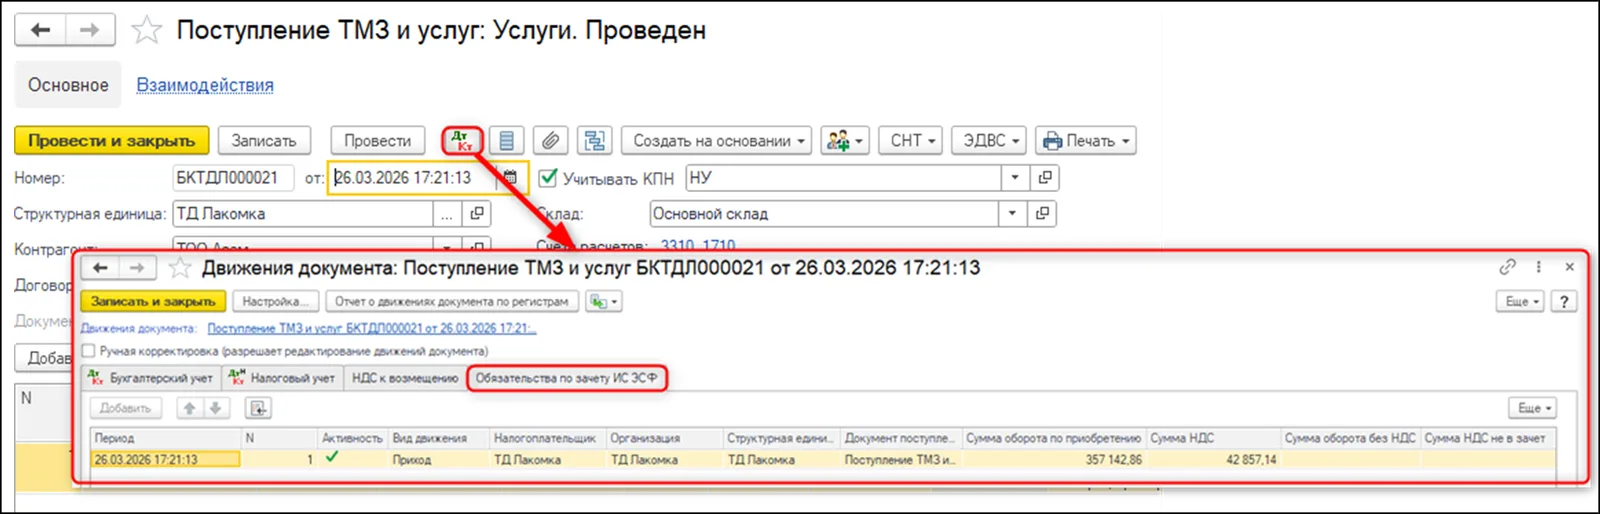Expand the Еще menu in movements window header
1600x514 pixels.
coord(1521,301)
